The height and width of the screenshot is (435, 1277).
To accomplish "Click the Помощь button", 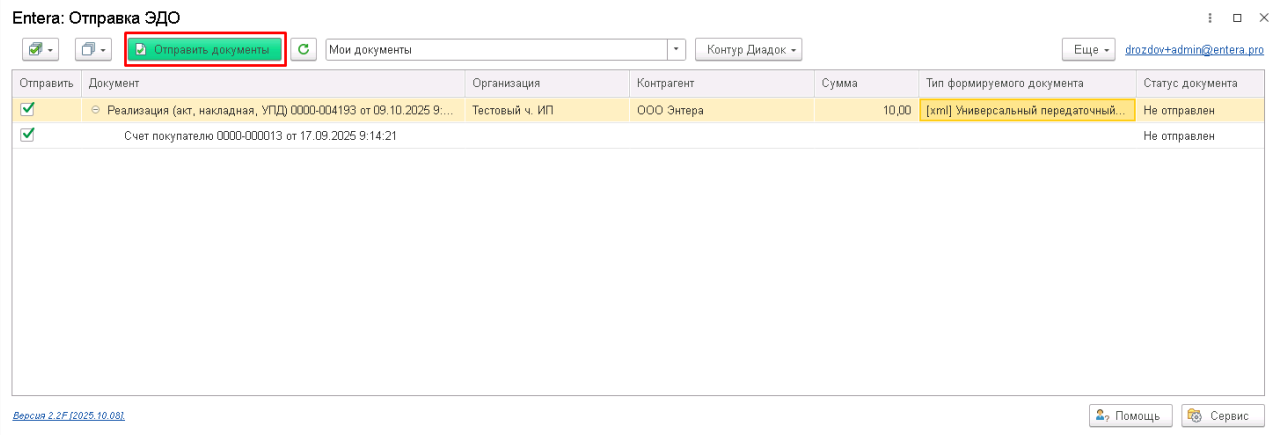I will (1129, 415).
